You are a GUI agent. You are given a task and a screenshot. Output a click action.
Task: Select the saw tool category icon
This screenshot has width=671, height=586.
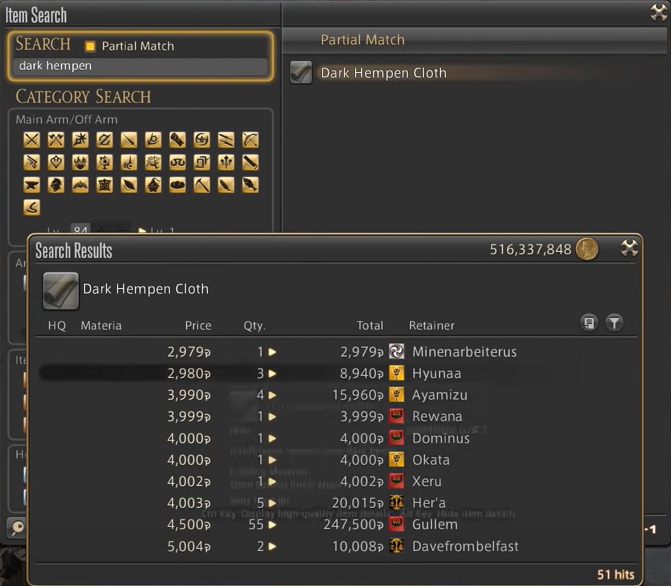pyautogui.click(x=250, y=162)
